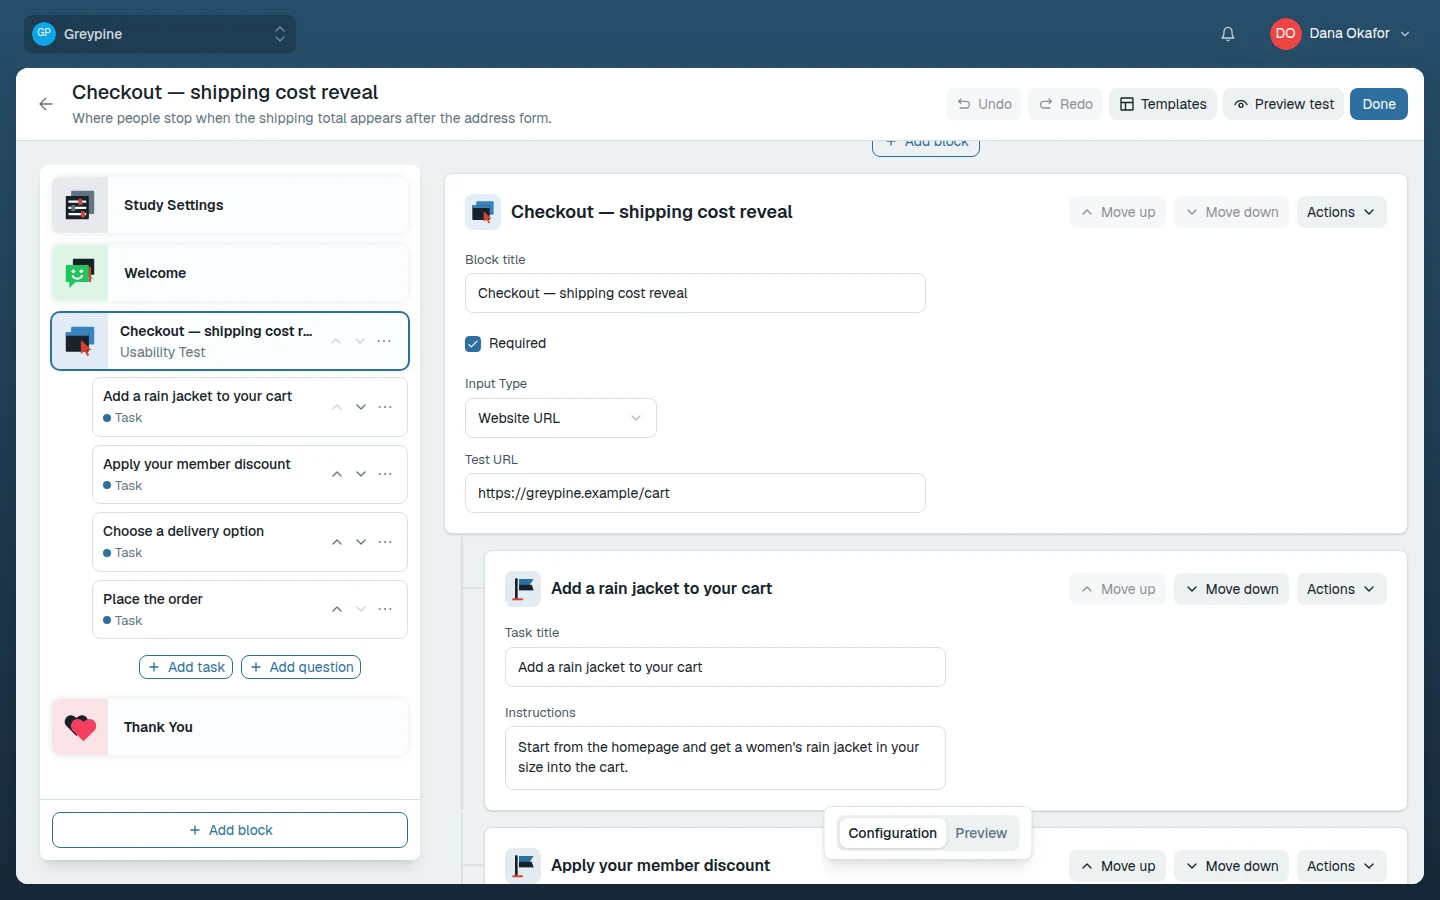The image size is (1440, 900).
Task: Click Add question button
Action: (301, 667)
